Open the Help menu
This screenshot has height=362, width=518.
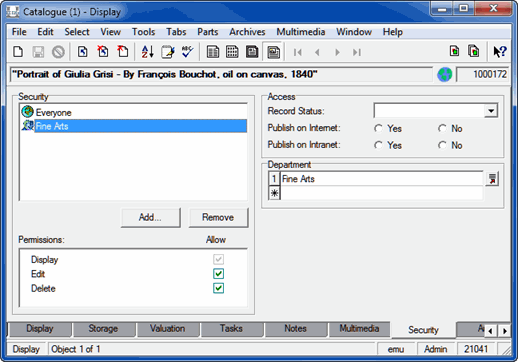[x=393, y=32]
